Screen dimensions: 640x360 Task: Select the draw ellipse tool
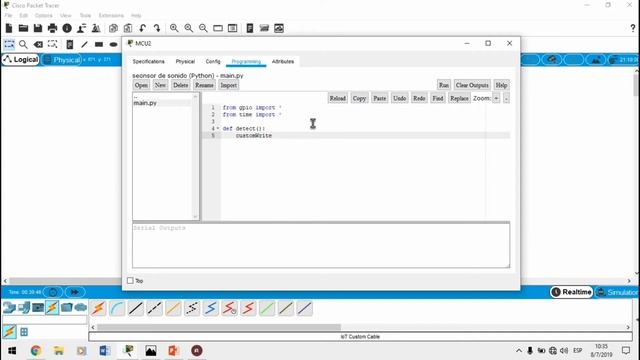point(113,44)
